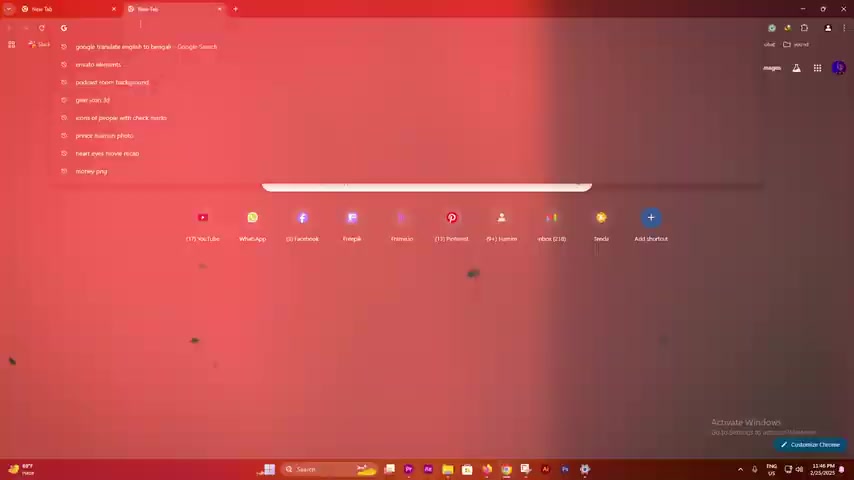Open the WhatsApp shortcut

253,226
